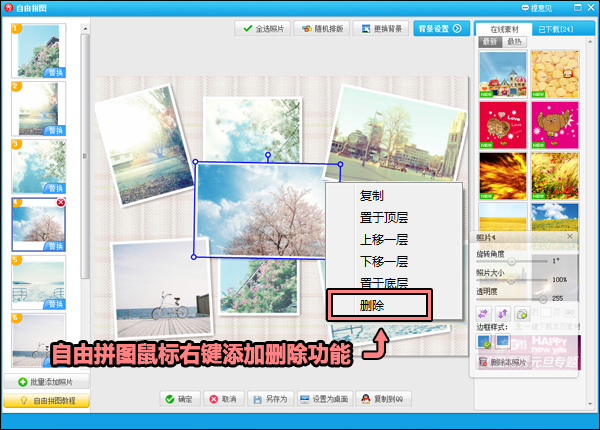Click the 替换 badge on photo 1
The width and height of the screenshot is (600, 430).
coord(55,72)
